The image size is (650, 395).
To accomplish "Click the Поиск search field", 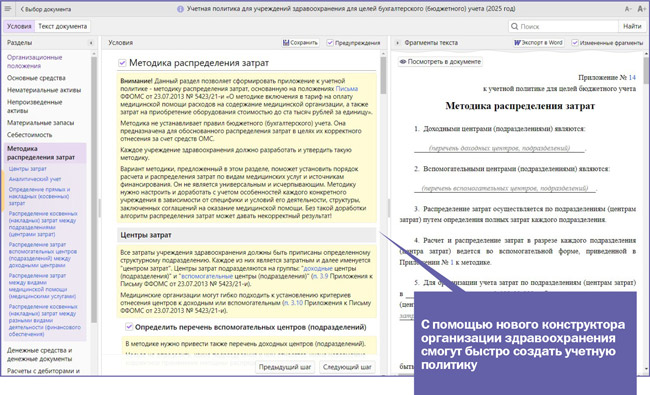I will [563, 26].
